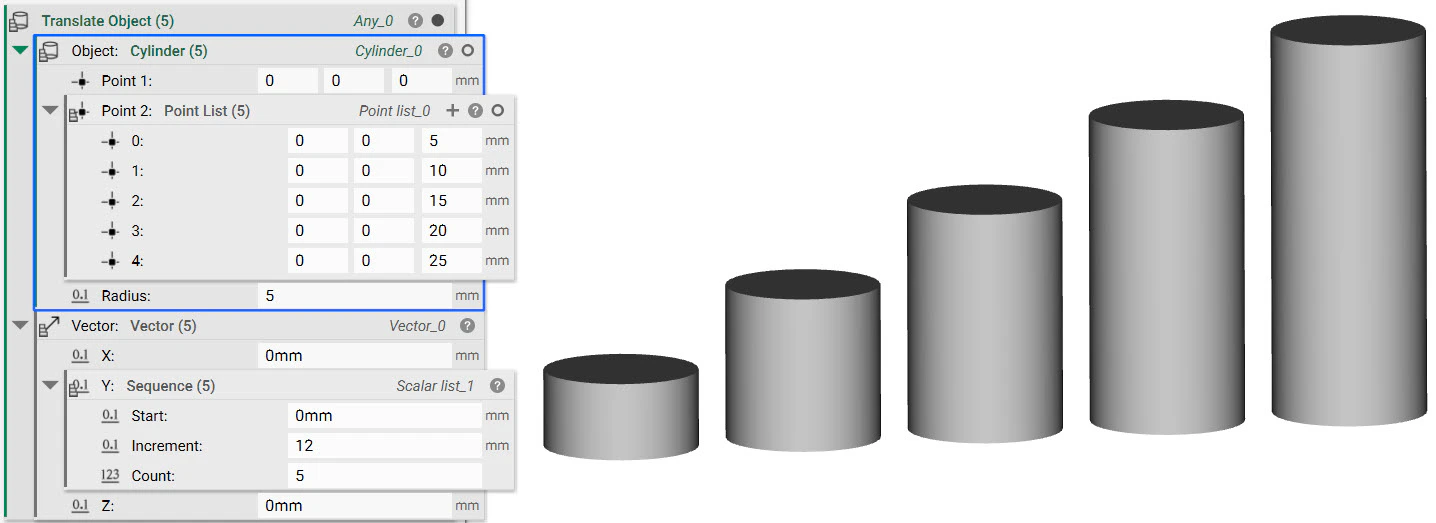
Task: Edit the vector Z value 0mm
Action: (x=355, y=506)
